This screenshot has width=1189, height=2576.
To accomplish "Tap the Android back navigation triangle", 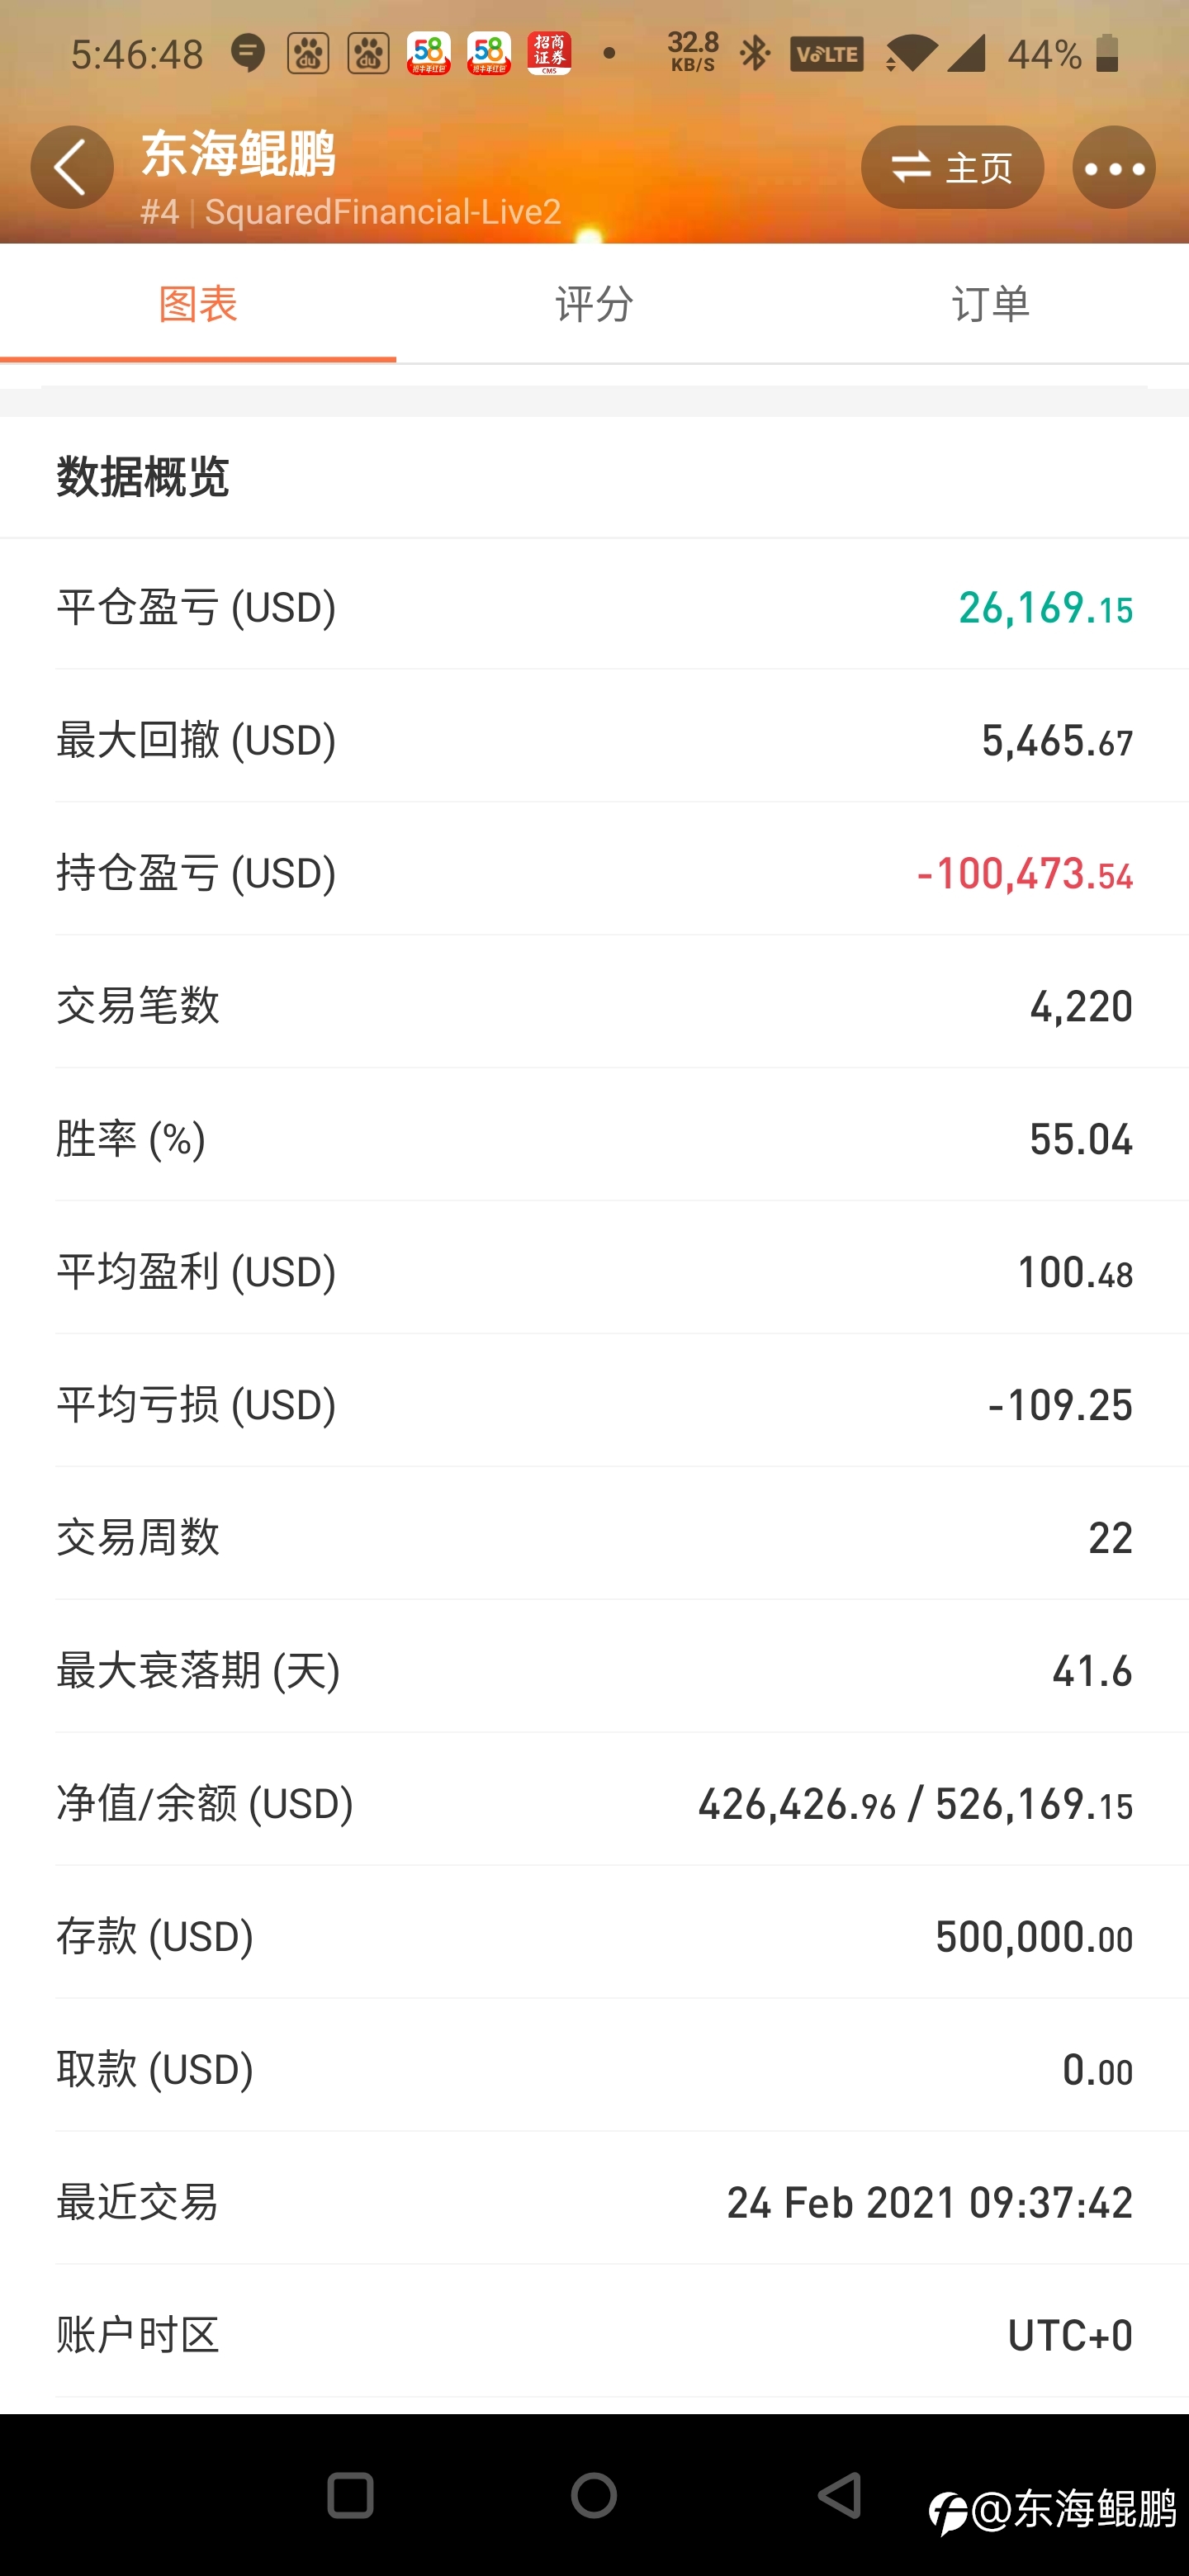I will [840, 2496].
